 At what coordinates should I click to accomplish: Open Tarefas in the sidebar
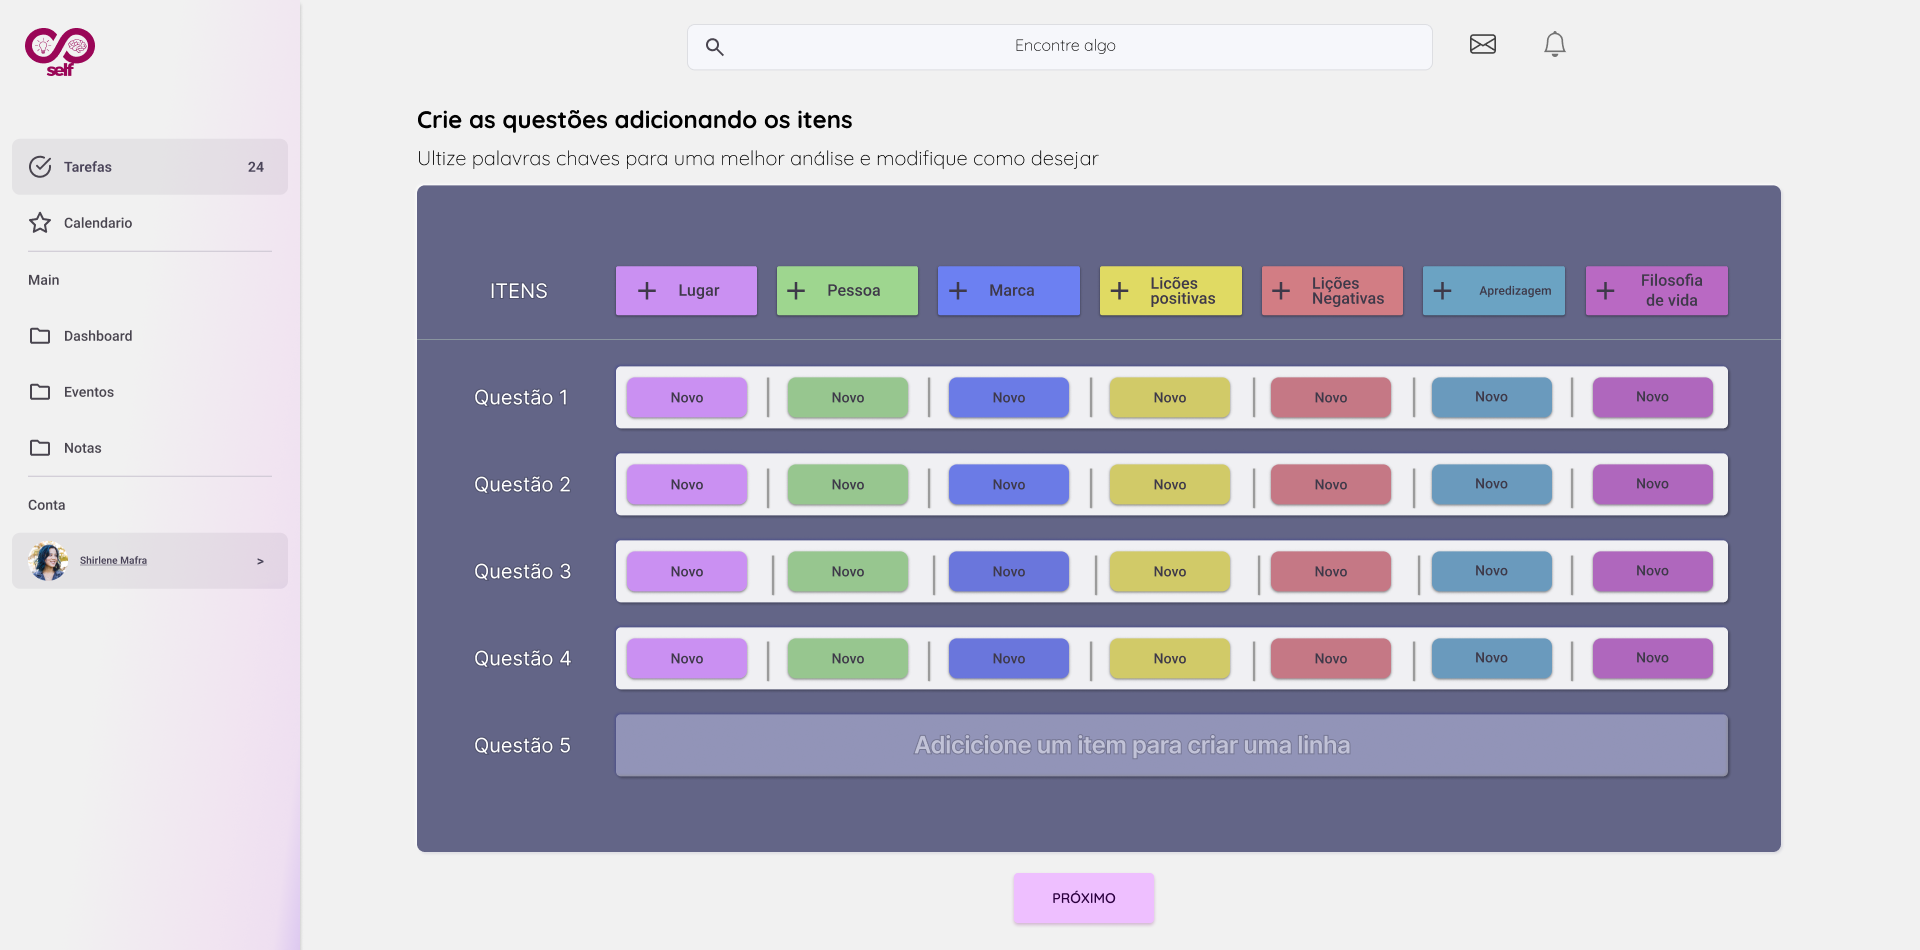[x=150, y=167]
